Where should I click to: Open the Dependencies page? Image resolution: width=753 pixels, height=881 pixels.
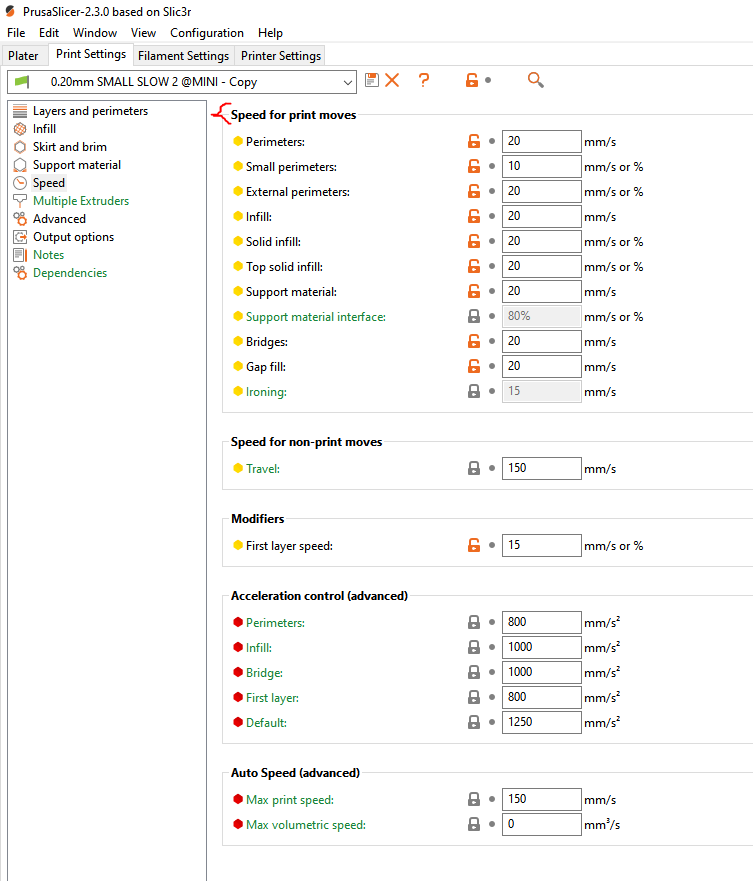pyautogui.click(x=70, y=273)
